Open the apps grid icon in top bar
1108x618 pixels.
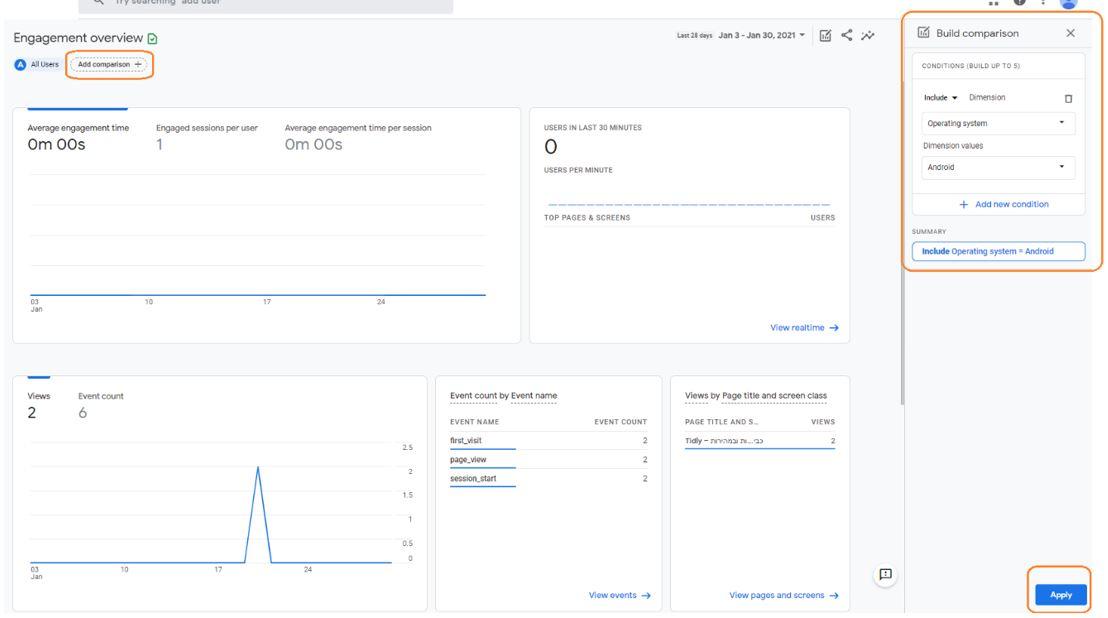(x=994, y=2)
